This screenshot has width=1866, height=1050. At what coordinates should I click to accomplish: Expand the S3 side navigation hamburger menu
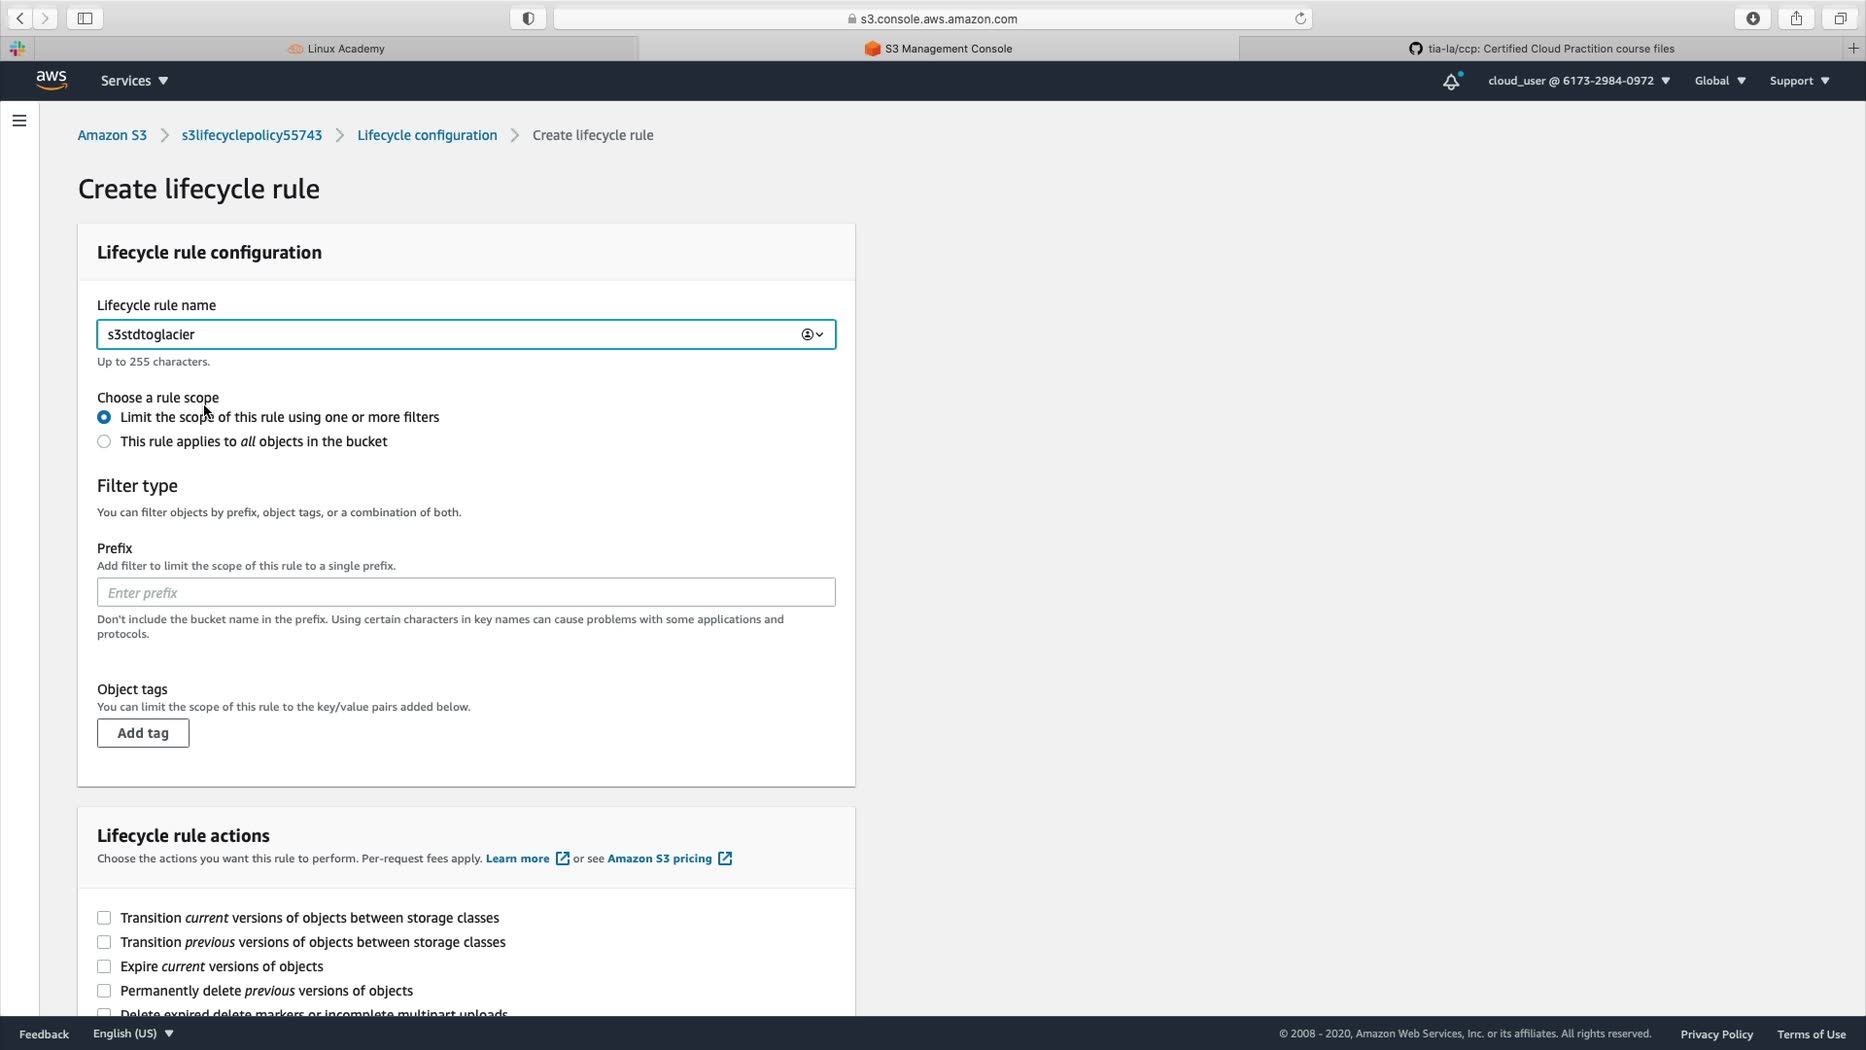(19, 121)
